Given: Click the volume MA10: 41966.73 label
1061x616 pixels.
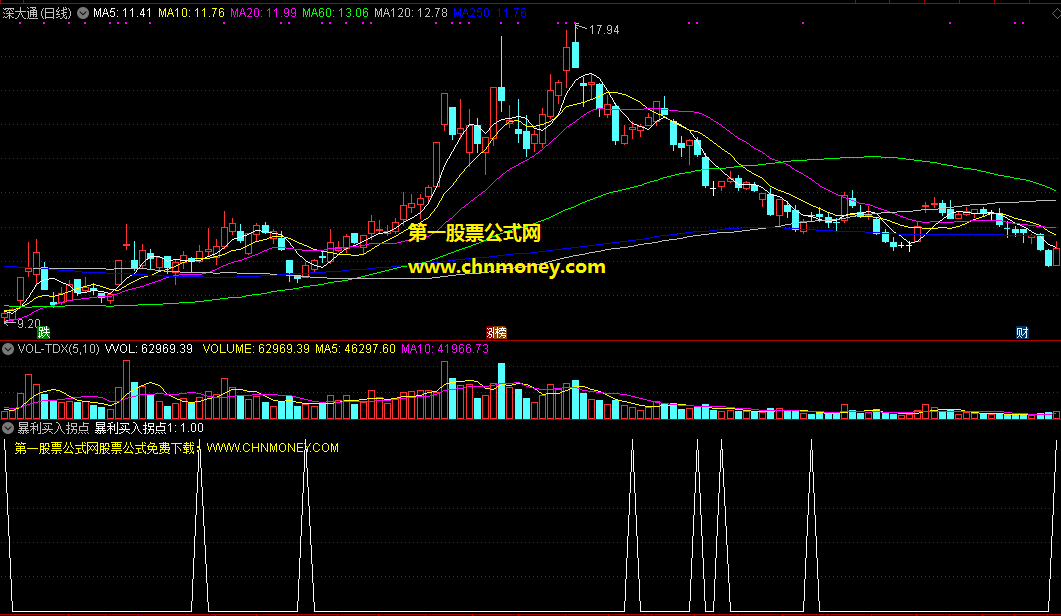Looking at the screenshot, I should pyautogui.click(x=445, y=349).
